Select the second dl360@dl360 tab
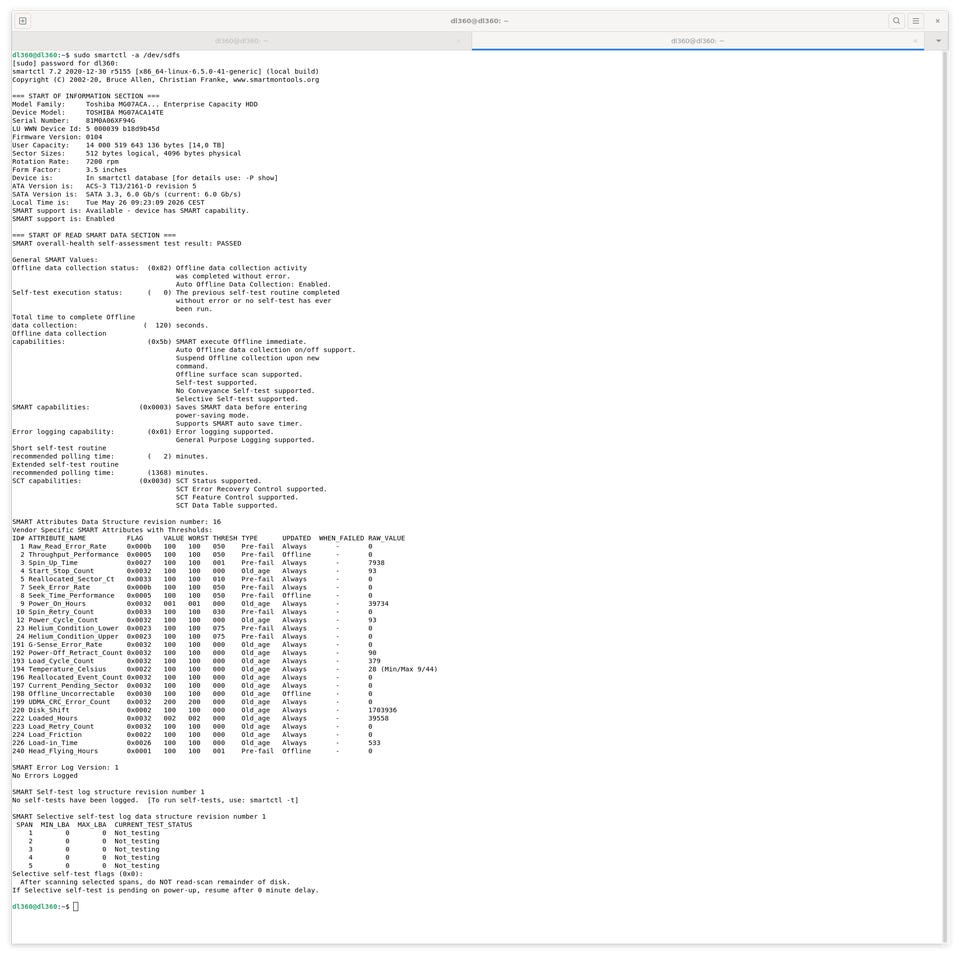Image resolution: width=960 pixels, height=957 pixels. click(x=697, y=41)
